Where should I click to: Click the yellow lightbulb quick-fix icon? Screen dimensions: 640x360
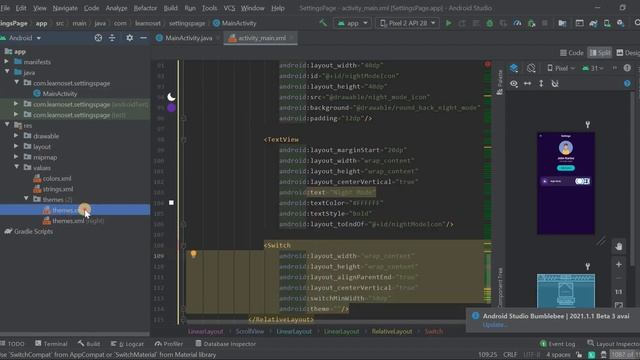tap(193, 254)
